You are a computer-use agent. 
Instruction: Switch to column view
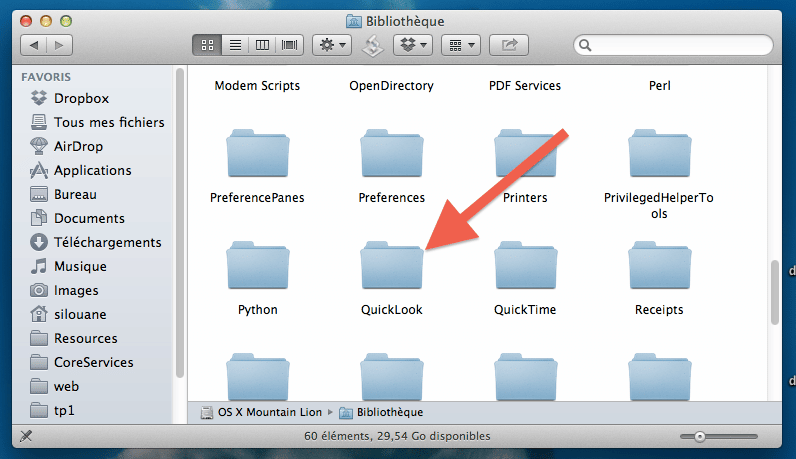click(x=262, y=45)
